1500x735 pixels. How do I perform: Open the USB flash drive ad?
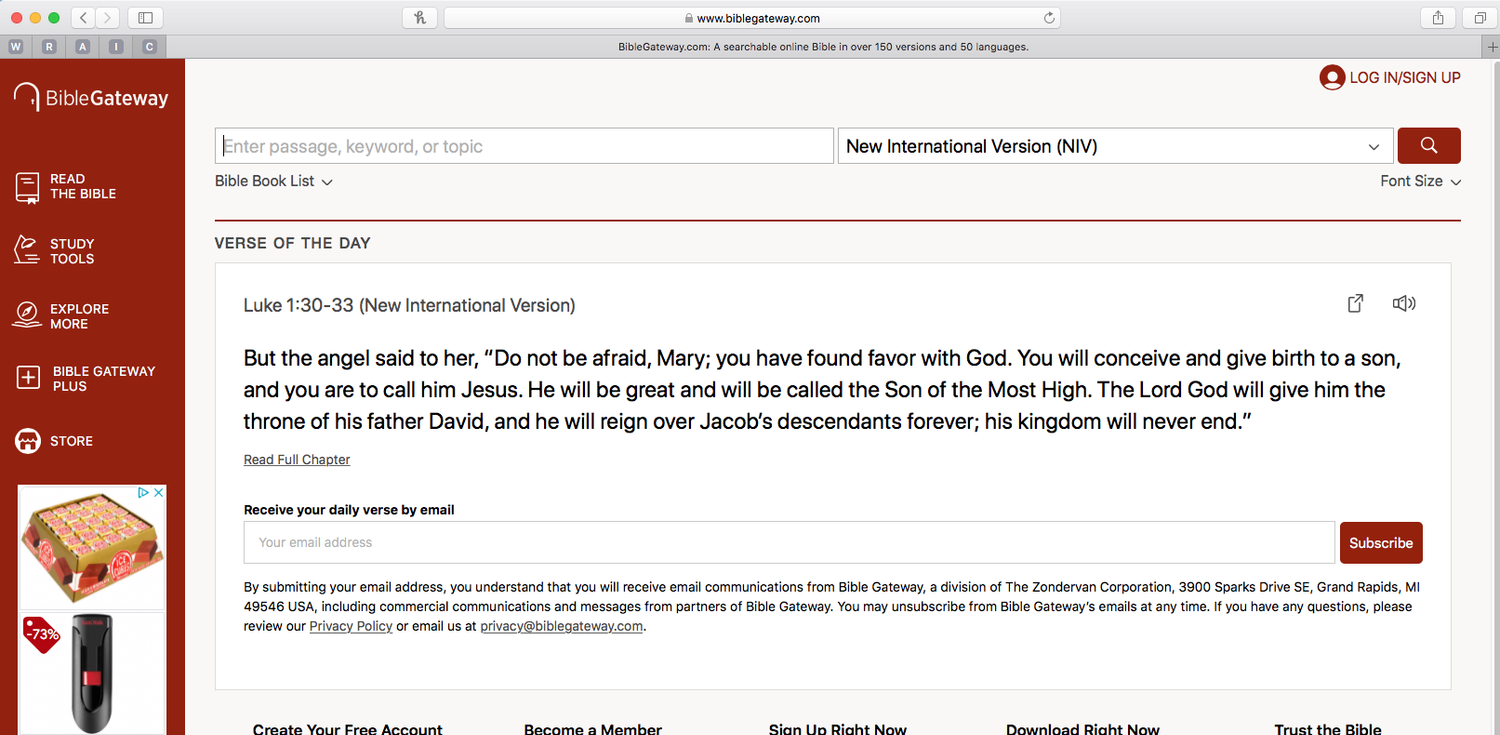(x=92, y=673)
